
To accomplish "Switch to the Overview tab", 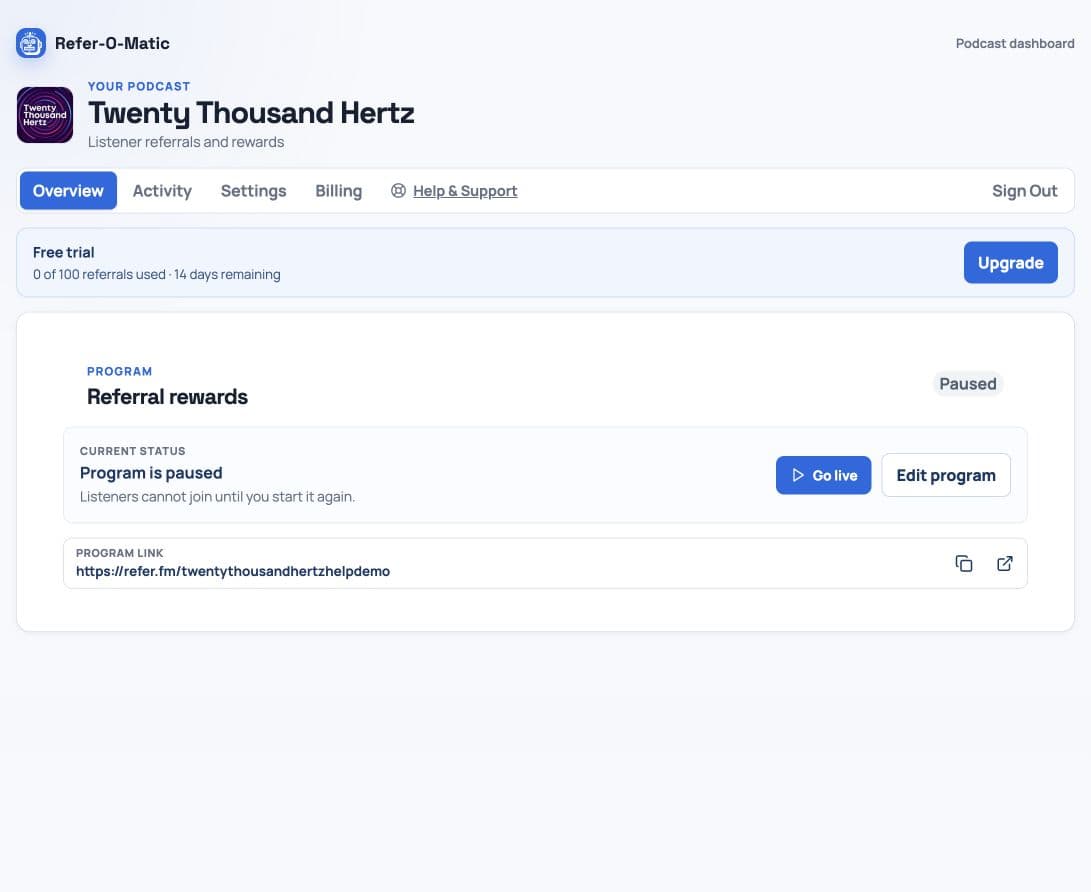I will pos(68,191).
